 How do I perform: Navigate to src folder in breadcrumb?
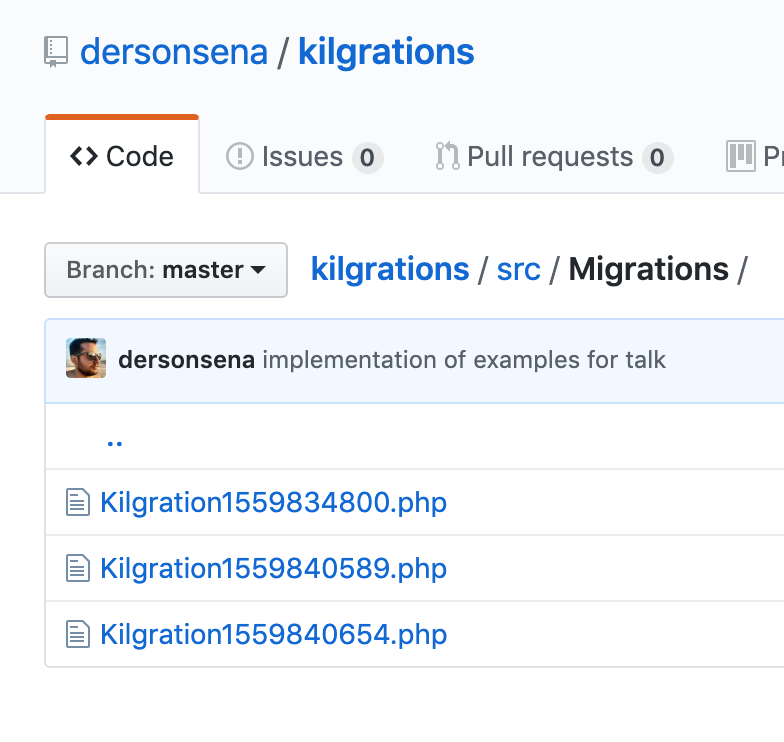click(x=518, y=270)
